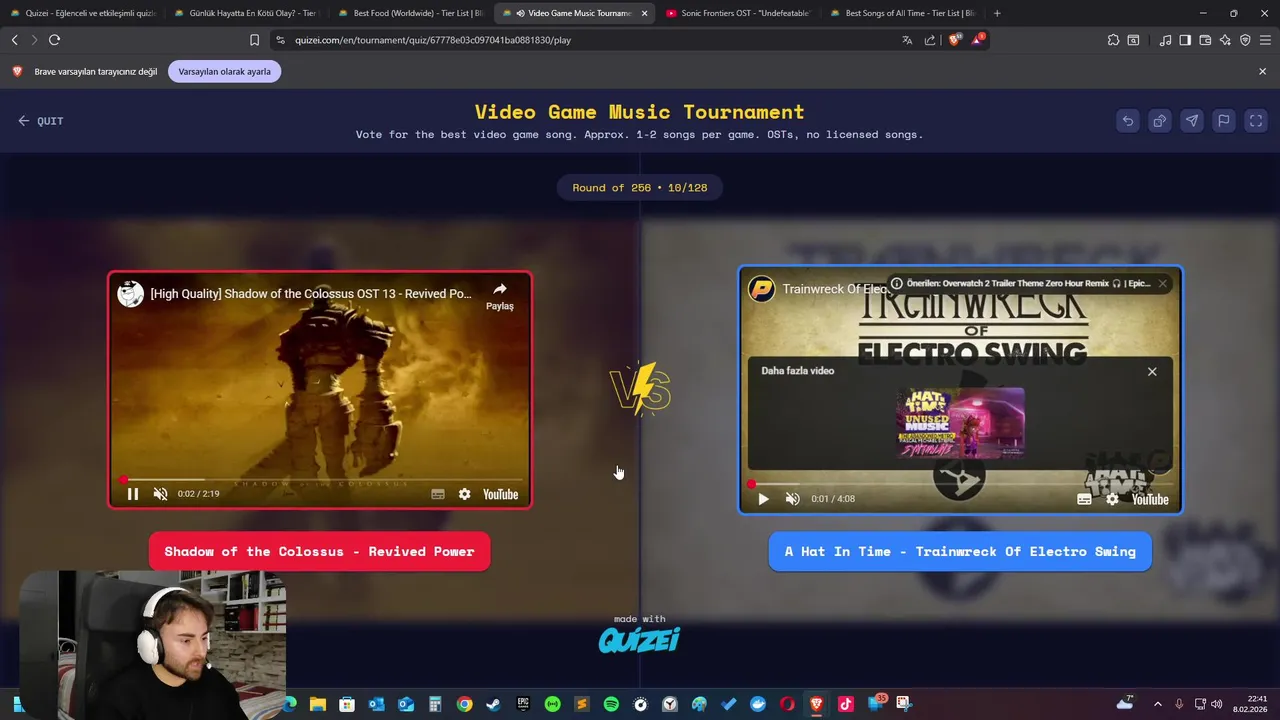Open settings gear on left YouTube player

pos(464,494)
